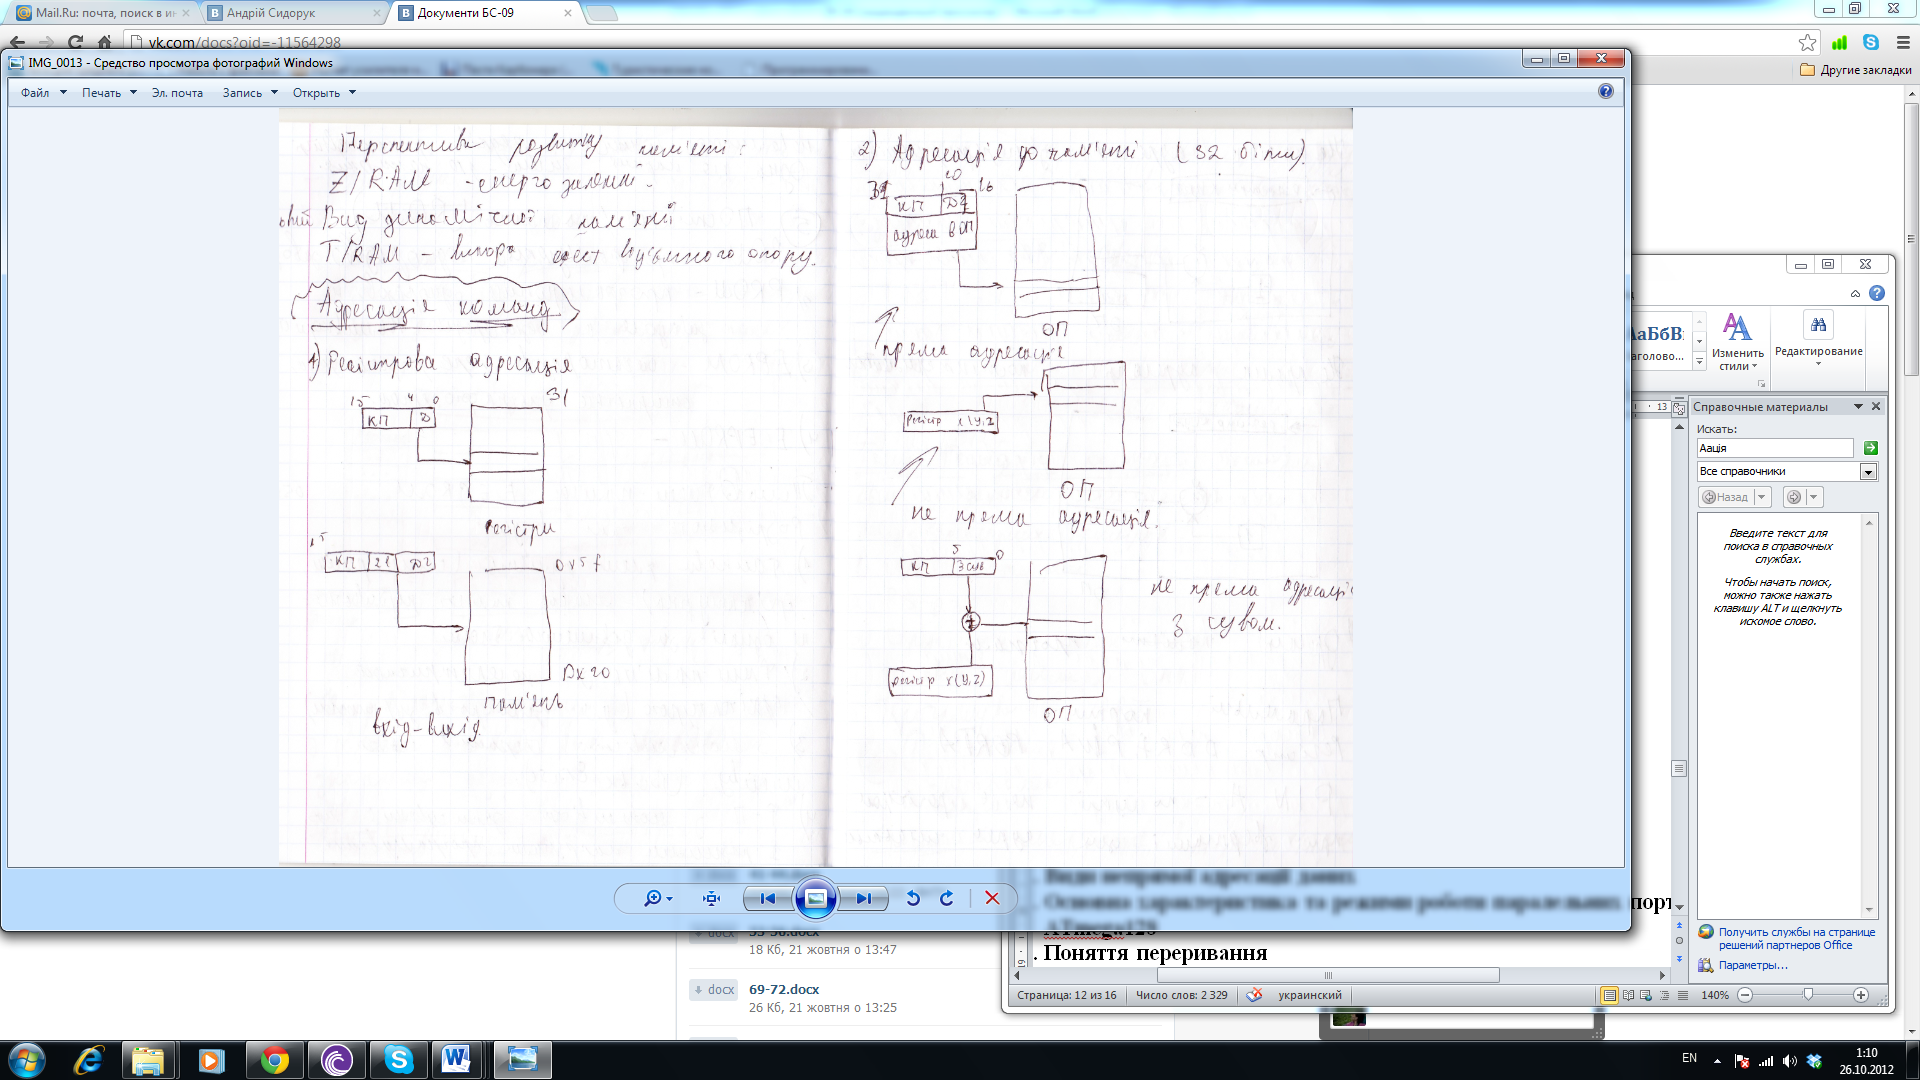Open the Параметры… link
1920x1080 pixels.
[1752, 965]
